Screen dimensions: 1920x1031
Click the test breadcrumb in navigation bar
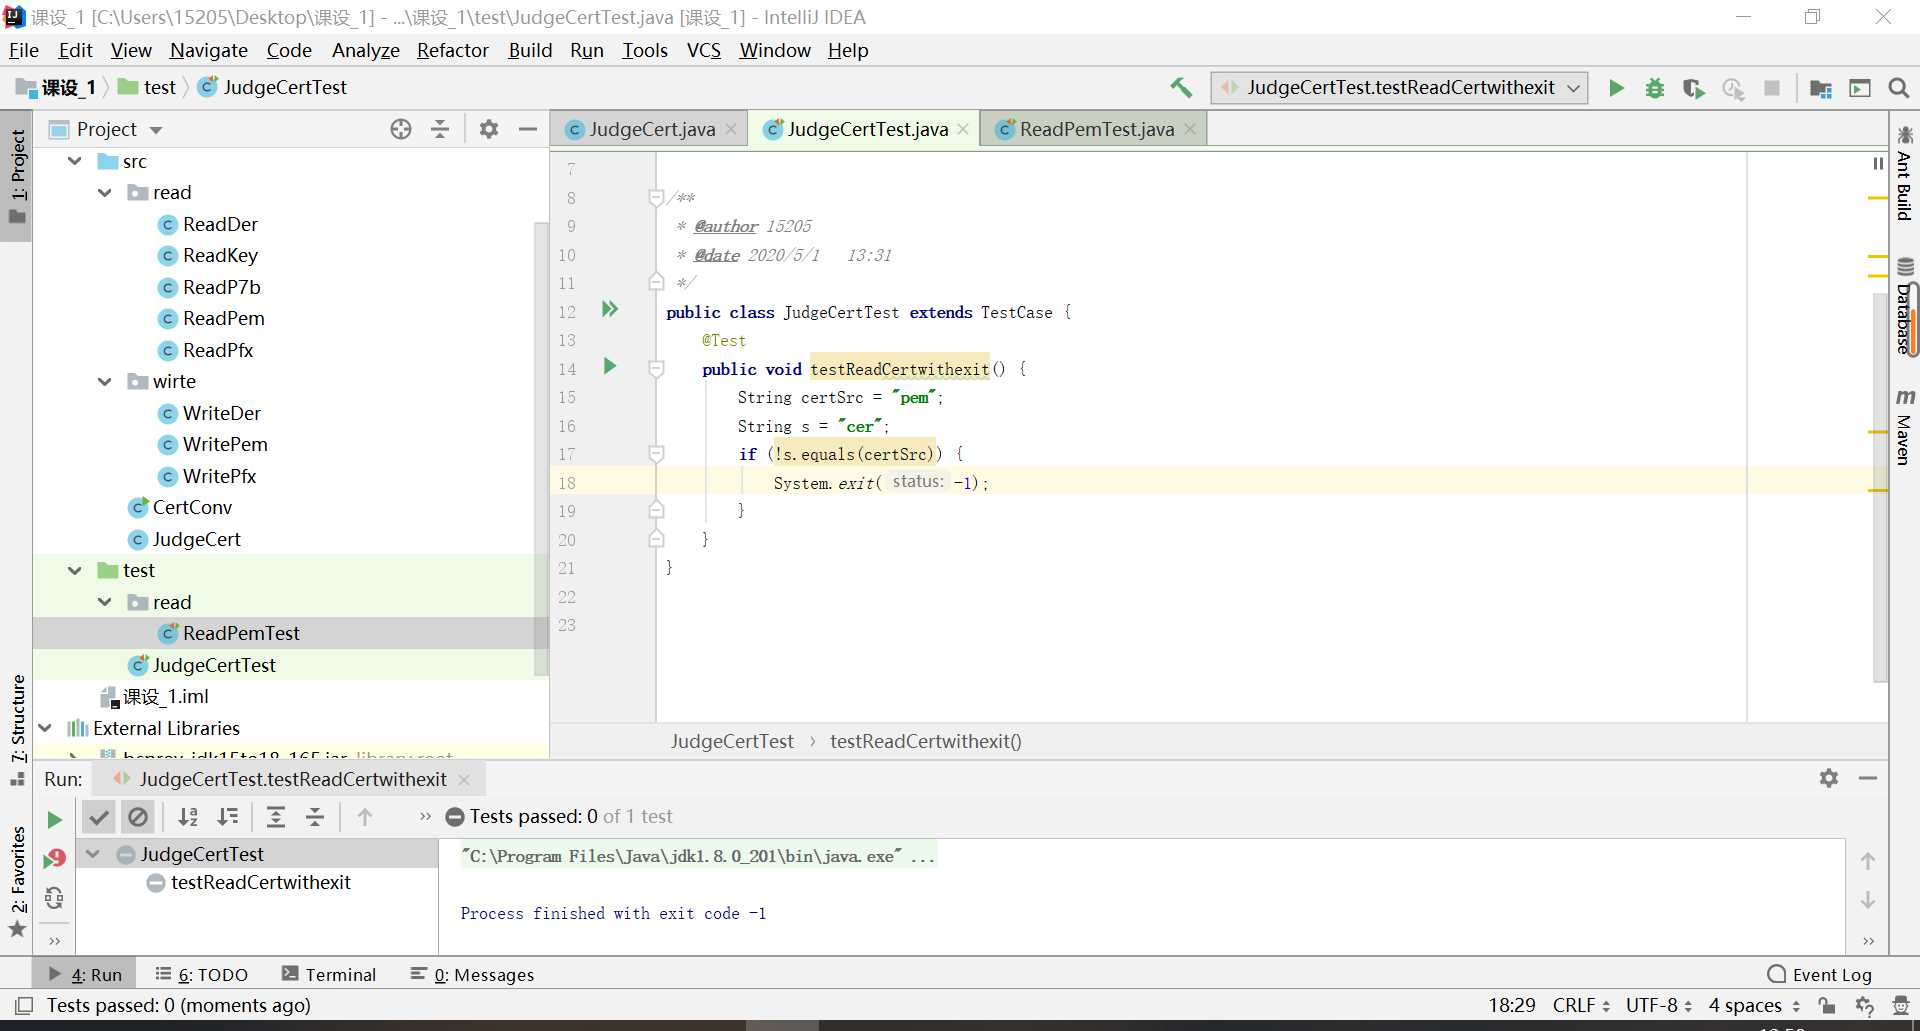(148, 88)
